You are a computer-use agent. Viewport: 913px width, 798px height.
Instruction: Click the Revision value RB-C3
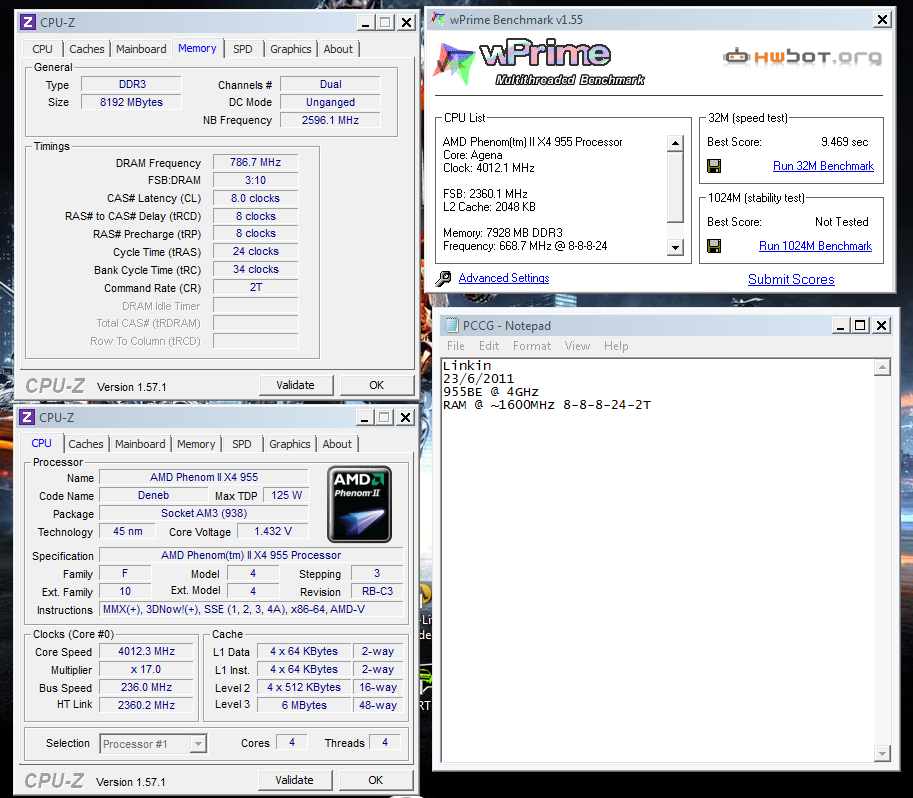click(377, 591)
